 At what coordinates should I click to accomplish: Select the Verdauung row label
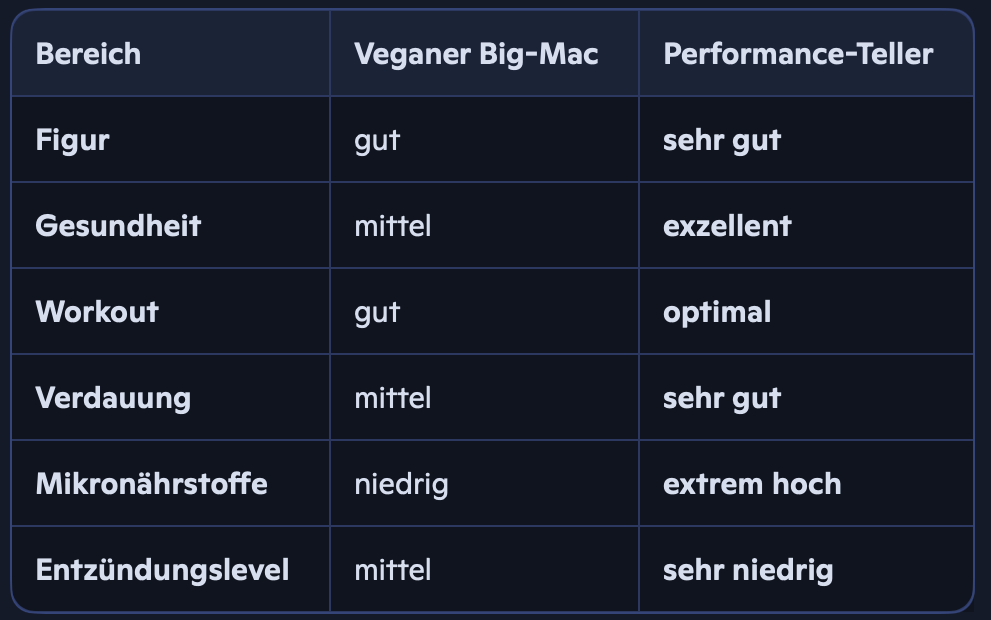[113, 398]
